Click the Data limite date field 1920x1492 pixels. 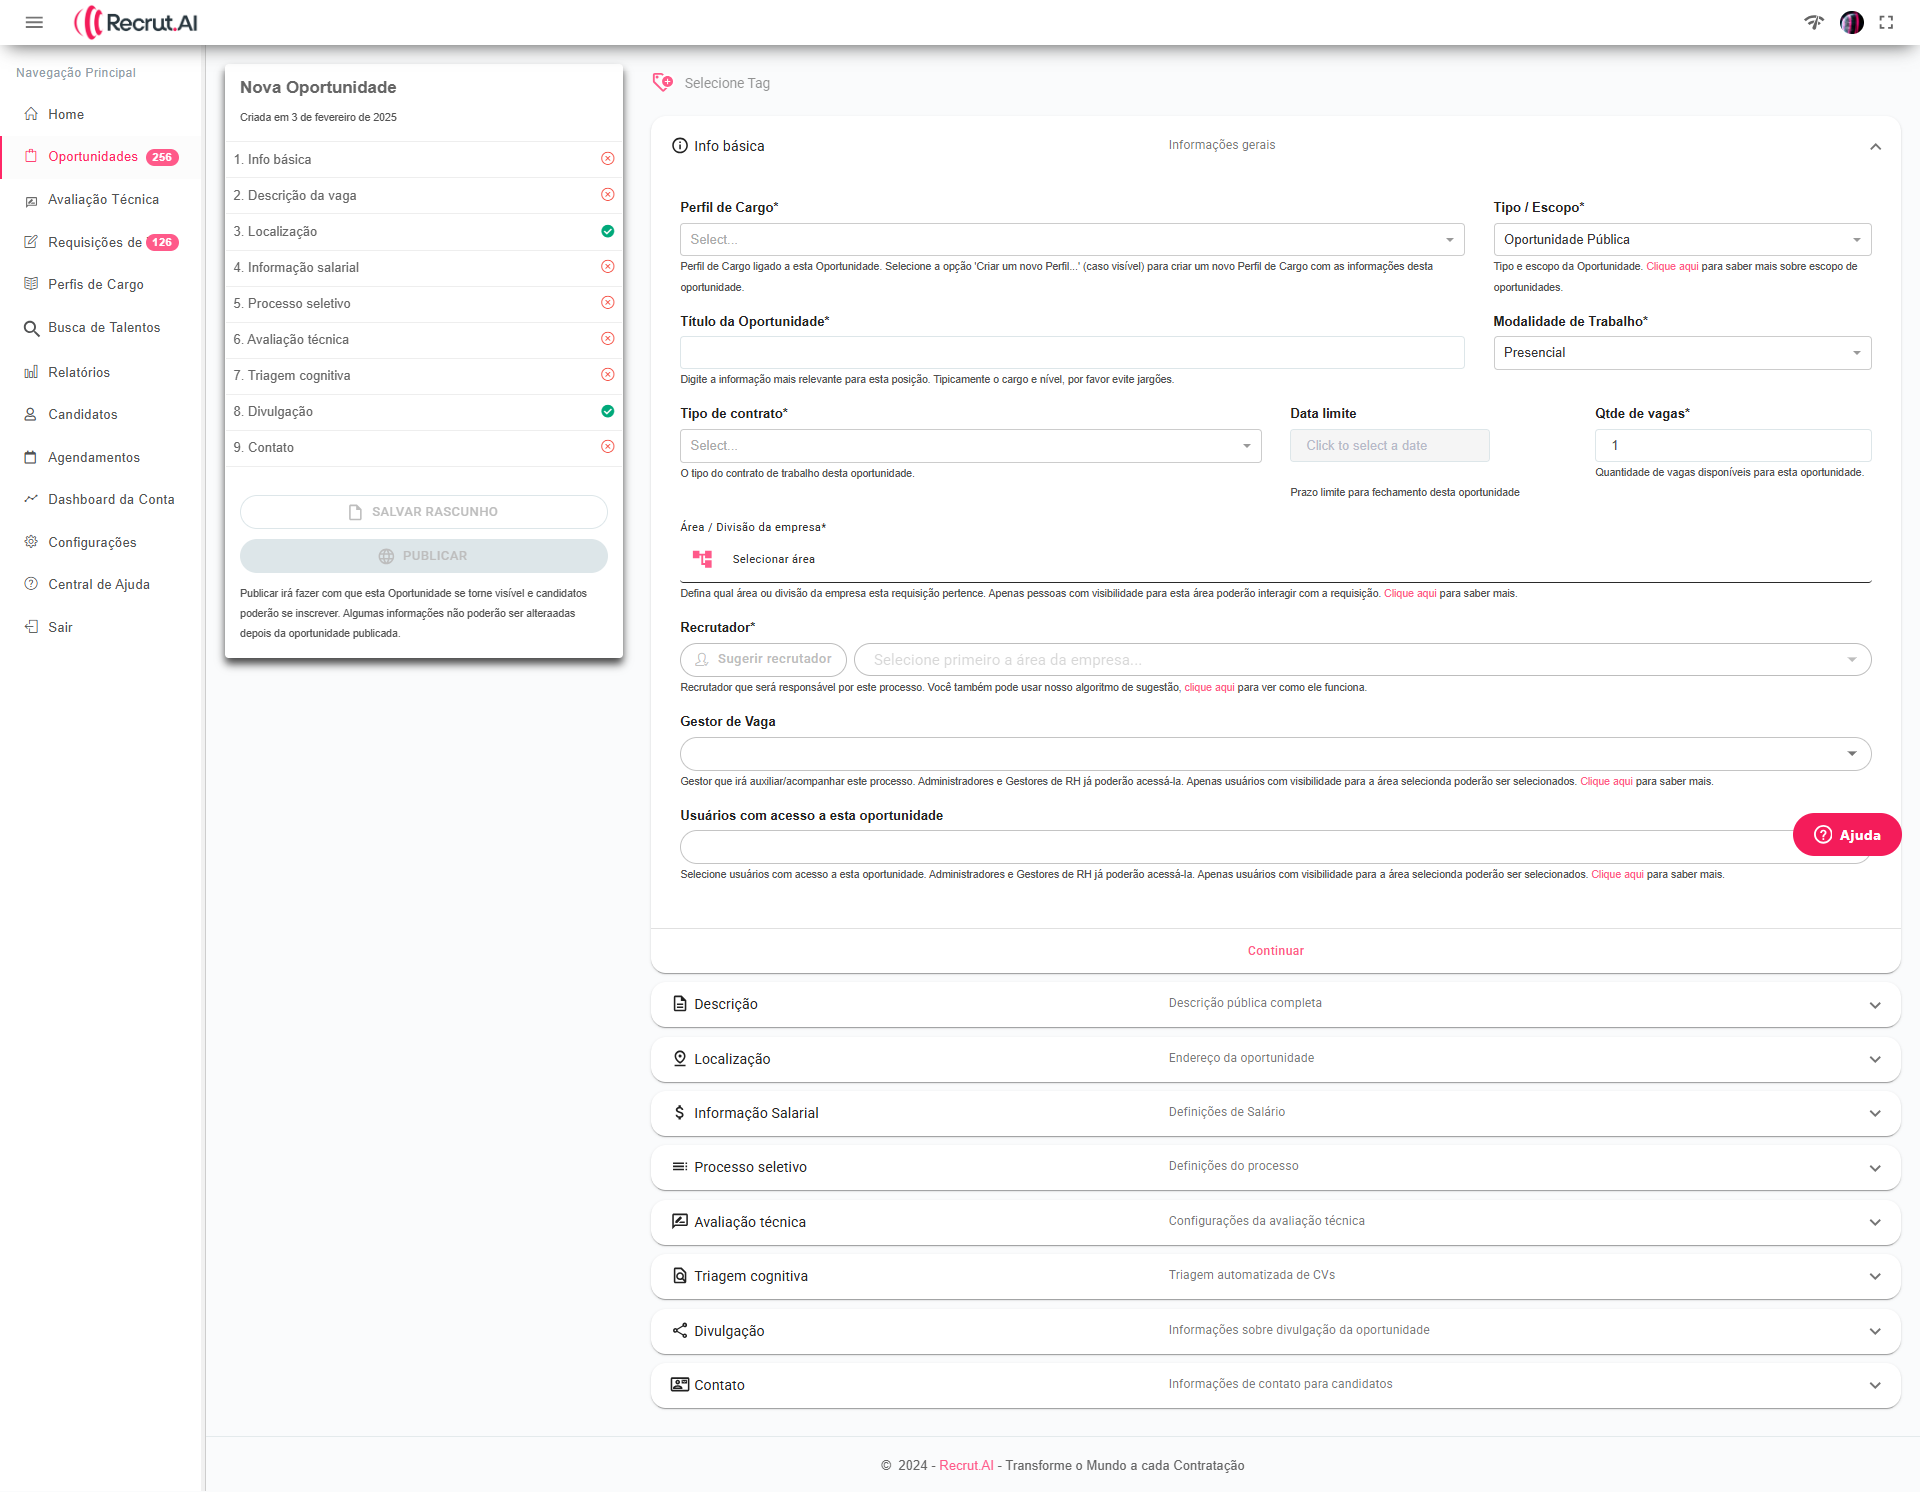(x=1389, y=445)
